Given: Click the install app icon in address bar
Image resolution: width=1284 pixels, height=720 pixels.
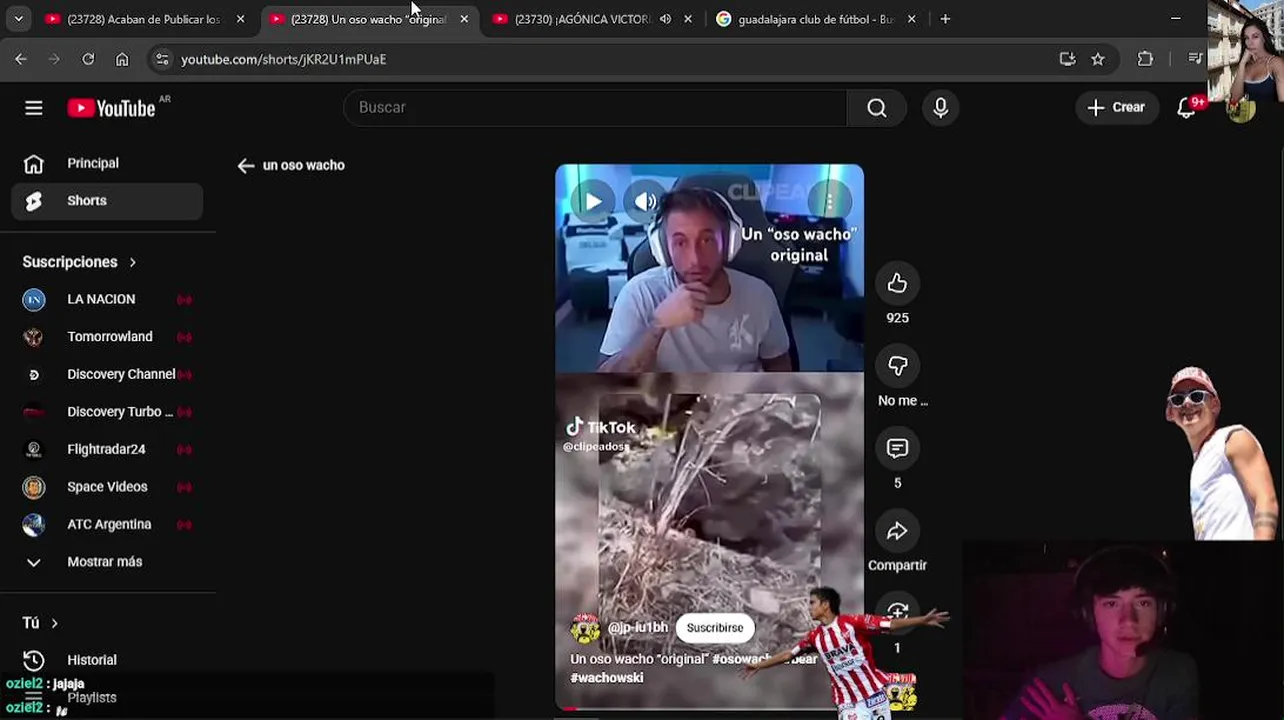Looking at the screenshot, I should [1067, 60].
